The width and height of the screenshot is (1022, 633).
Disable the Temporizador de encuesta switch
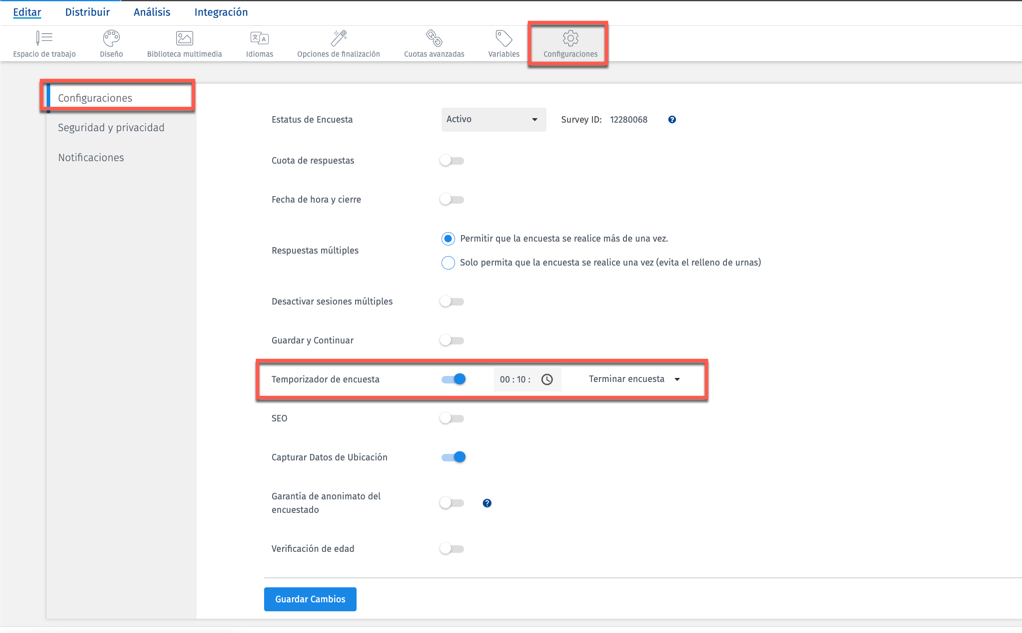coord(456,379)
